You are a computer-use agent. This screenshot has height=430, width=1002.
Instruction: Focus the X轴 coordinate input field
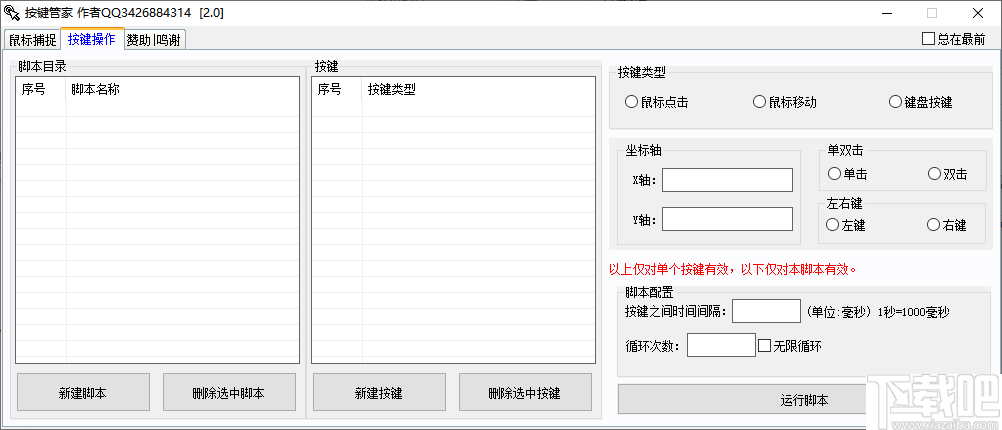click(x=727, y=180)
